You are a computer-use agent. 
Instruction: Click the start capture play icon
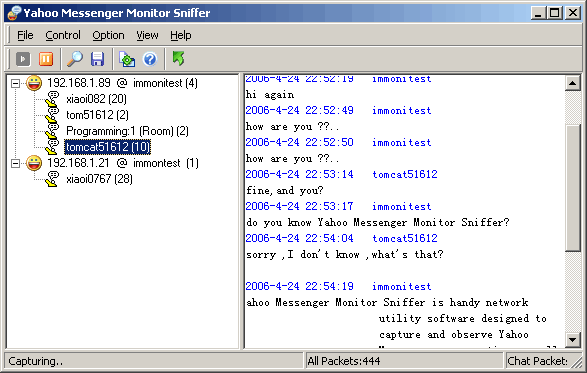tap(23, 59)
